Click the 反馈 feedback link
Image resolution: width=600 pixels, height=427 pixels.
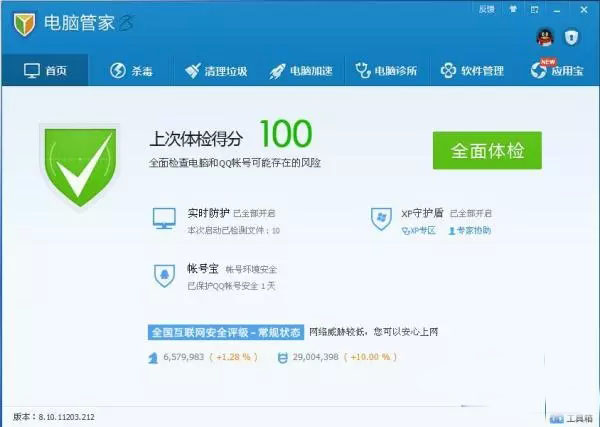coord(487,9)
